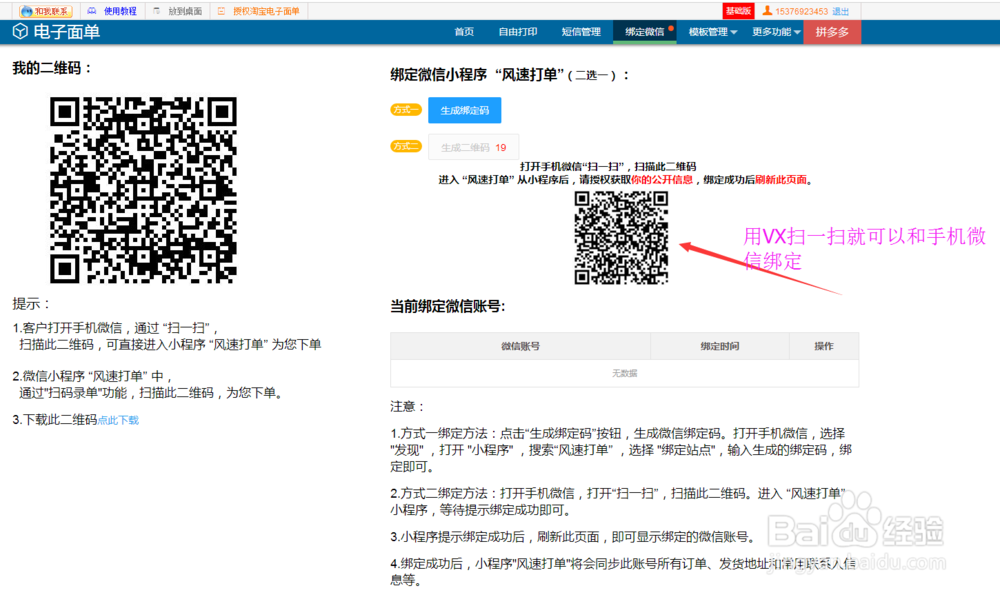Click the 方式二 orange label

point(406,147)
